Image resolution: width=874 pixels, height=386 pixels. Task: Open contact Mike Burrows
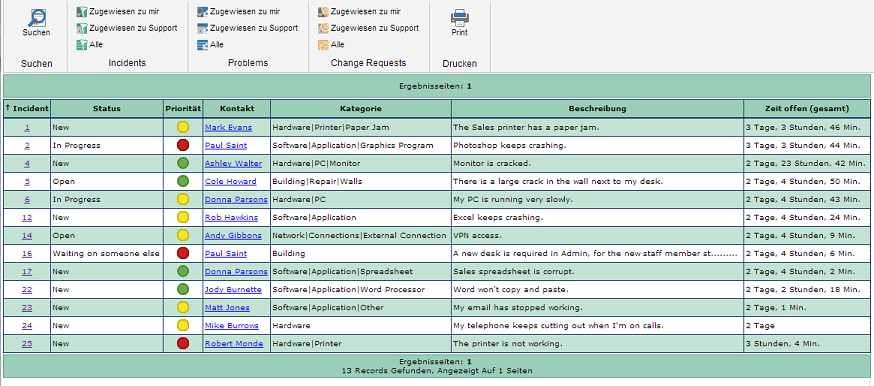coord(231,326)
